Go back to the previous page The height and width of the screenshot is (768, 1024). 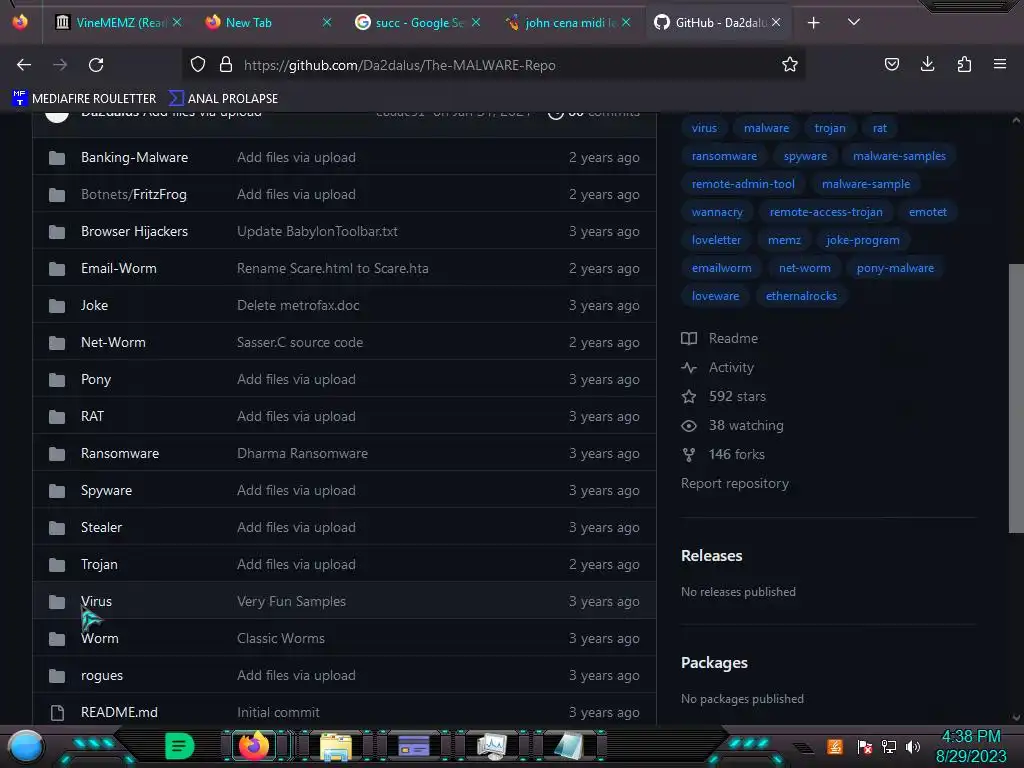24,65
